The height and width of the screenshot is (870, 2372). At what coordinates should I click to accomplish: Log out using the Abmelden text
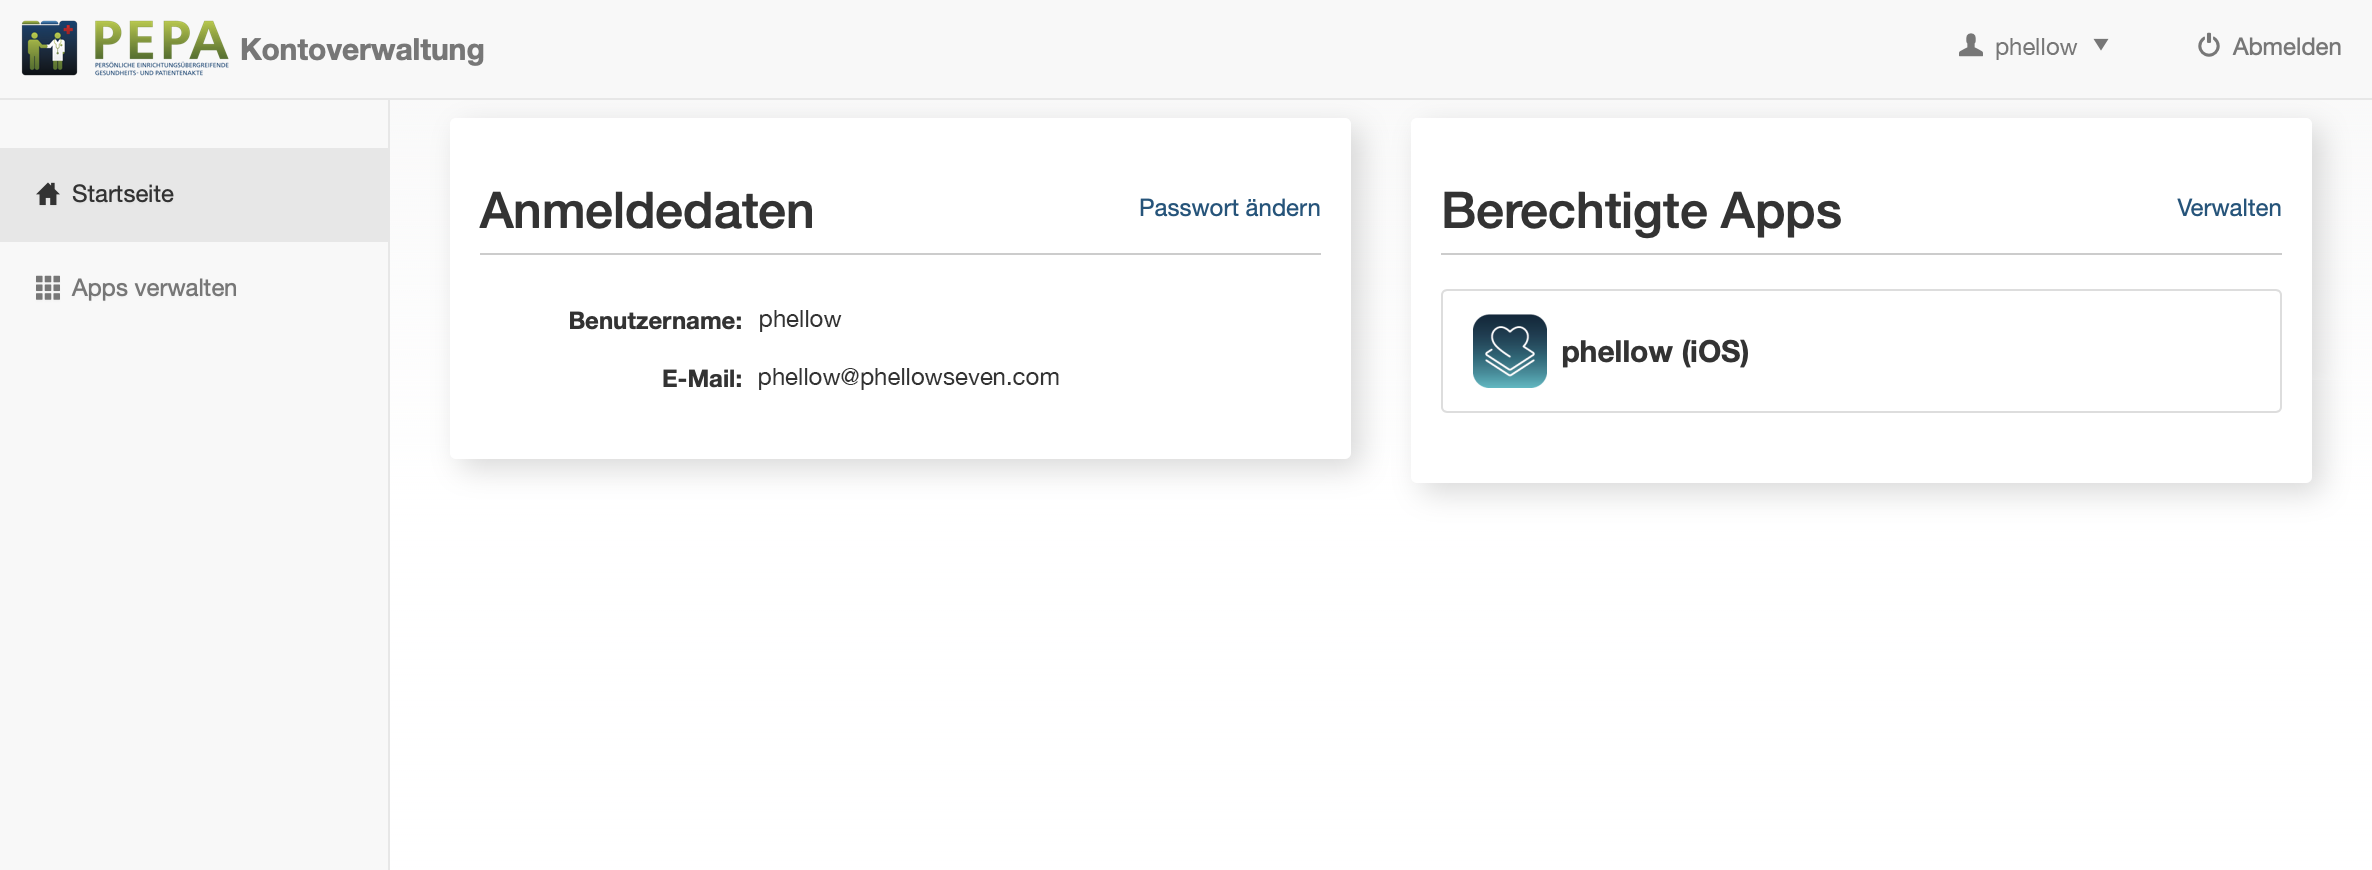click(x=2286, y=47)
